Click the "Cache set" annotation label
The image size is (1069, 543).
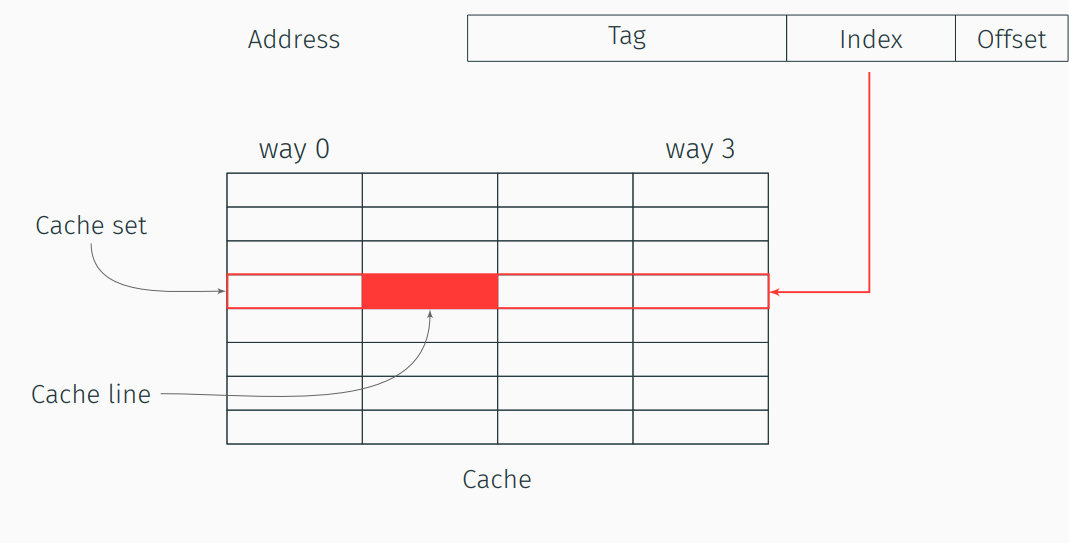91,226
